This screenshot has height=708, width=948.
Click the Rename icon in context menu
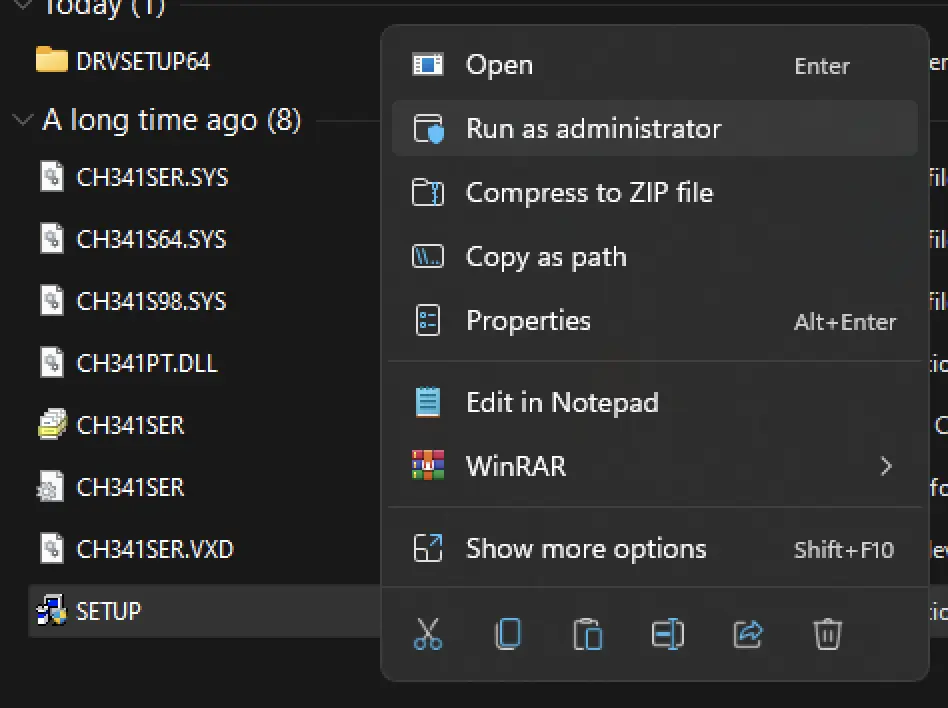667,634
